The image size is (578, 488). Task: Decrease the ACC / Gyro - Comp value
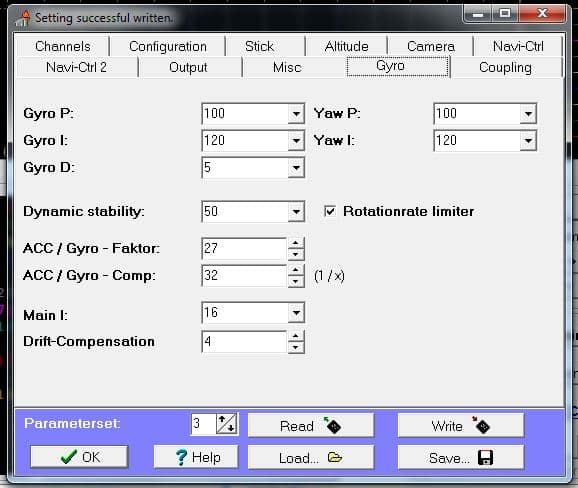pyautogui.click(x=296, y=282)
